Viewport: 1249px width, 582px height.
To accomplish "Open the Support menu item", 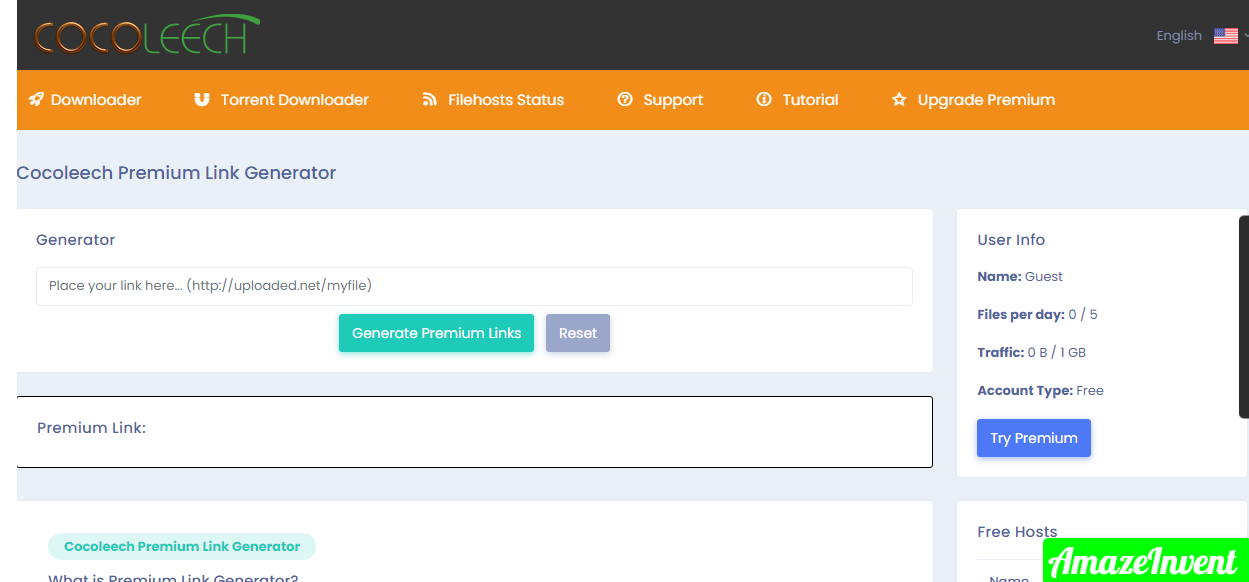I will coord(660,100).
